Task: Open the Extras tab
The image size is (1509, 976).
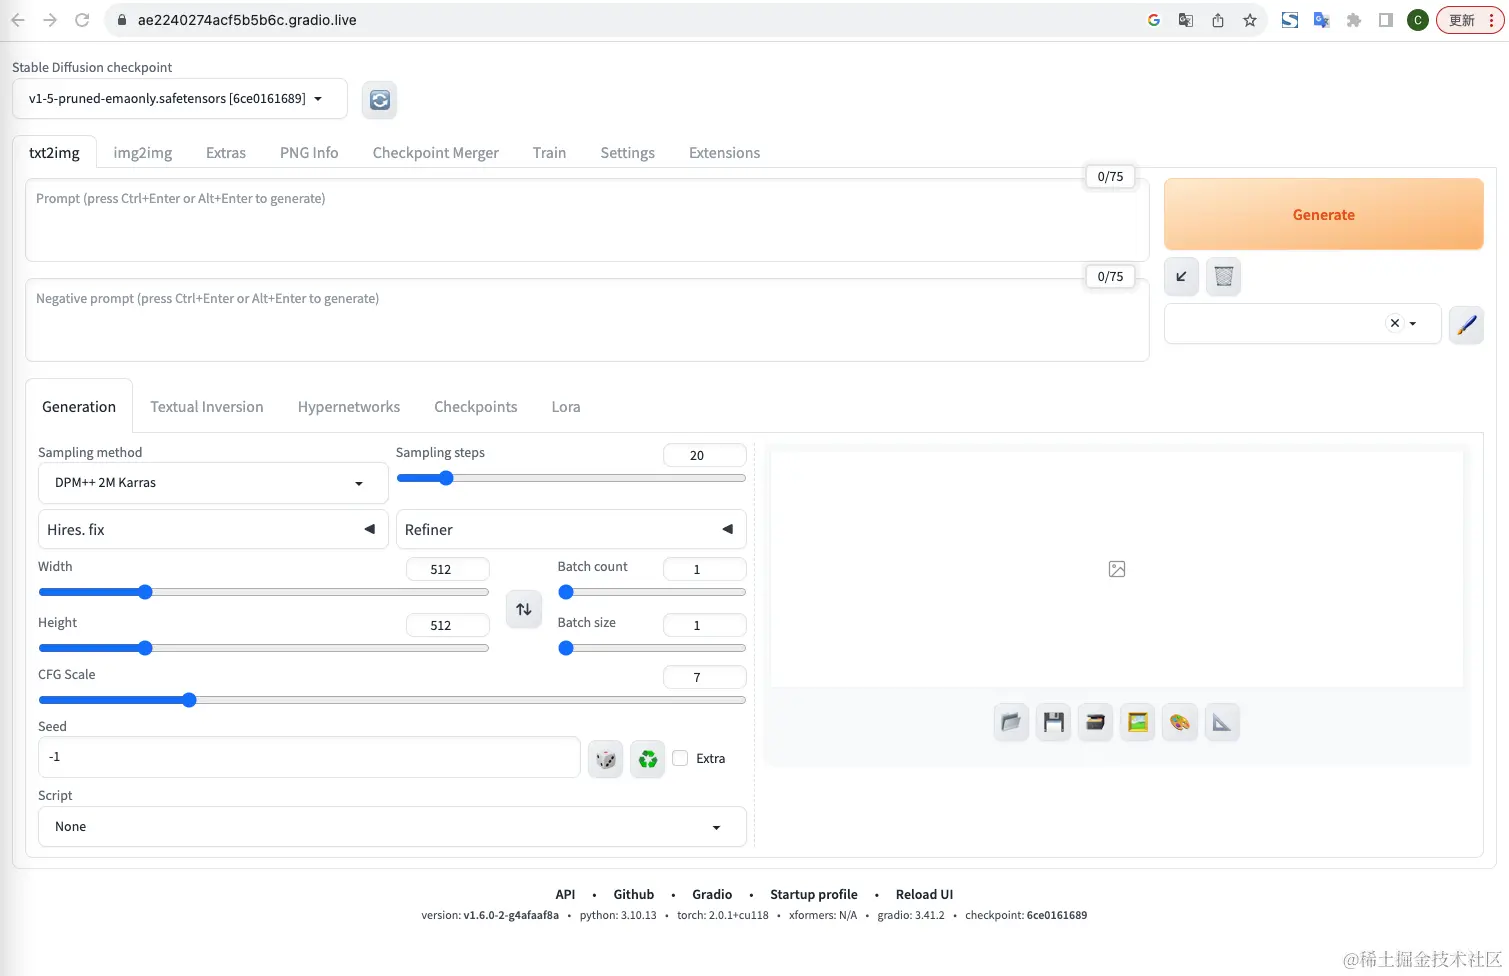Action: pyautogui.click(x=226, y=153)
